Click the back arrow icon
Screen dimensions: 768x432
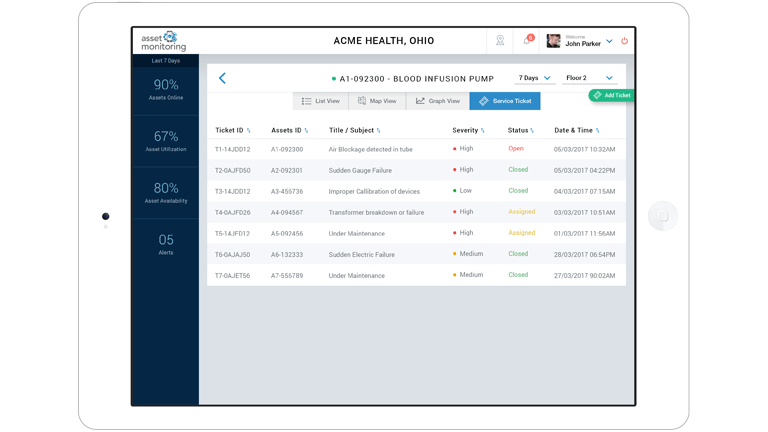222,78
